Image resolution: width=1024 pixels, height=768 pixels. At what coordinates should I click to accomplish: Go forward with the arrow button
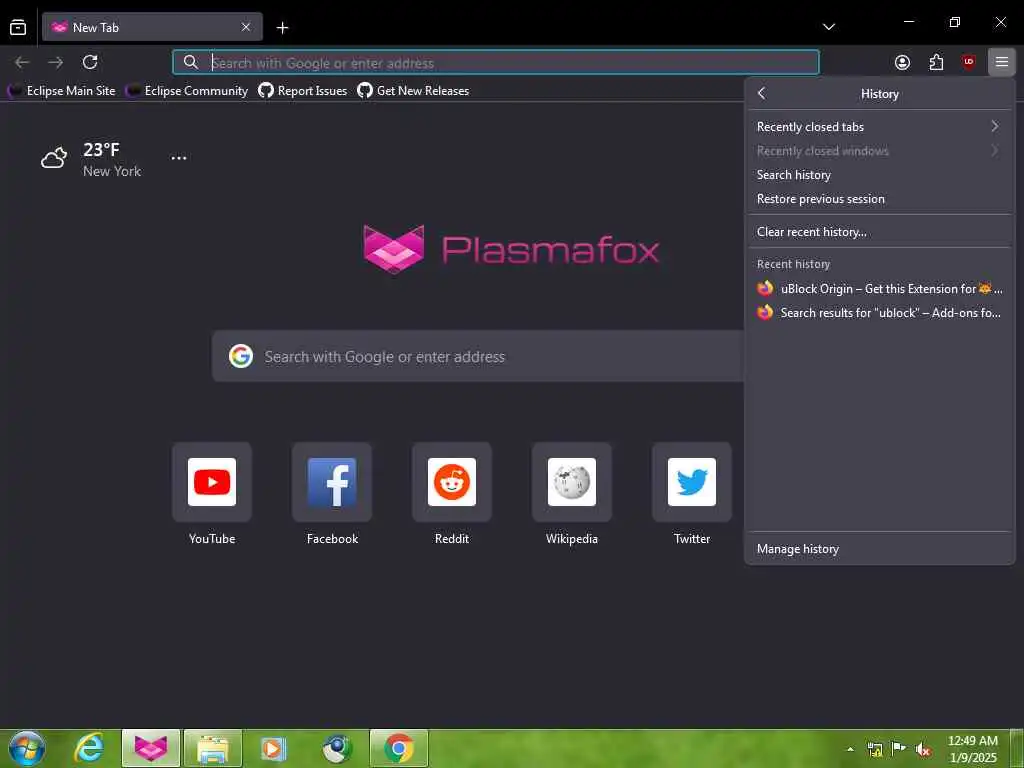(56, 62)
